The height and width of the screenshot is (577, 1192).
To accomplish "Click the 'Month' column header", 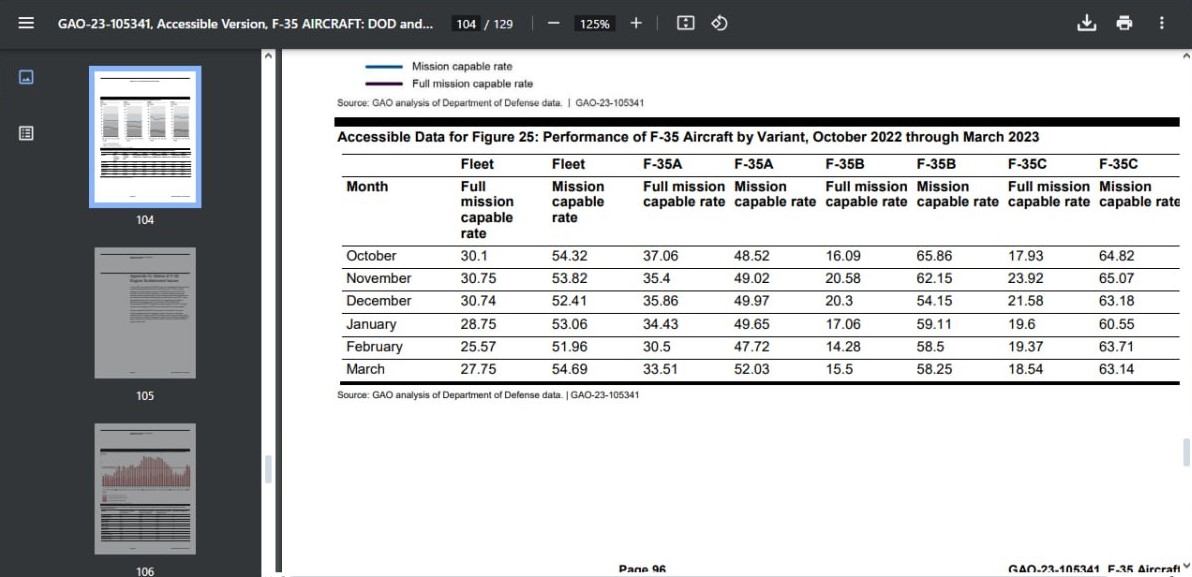I will (x=366, y=187).
